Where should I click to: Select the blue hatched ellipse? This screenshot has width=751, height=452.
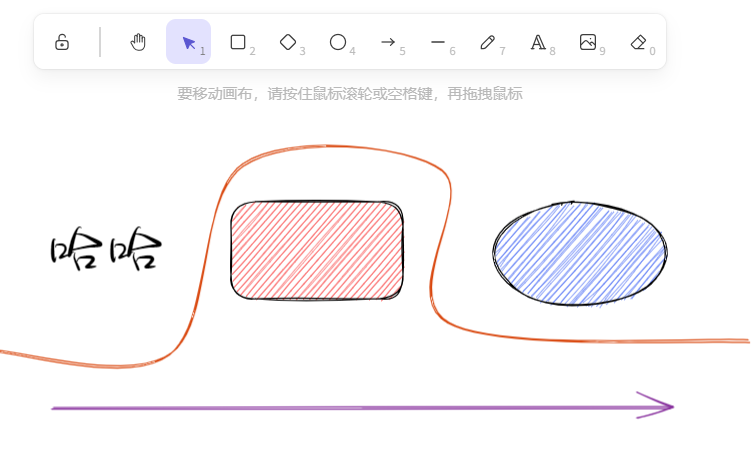(580, 253)
